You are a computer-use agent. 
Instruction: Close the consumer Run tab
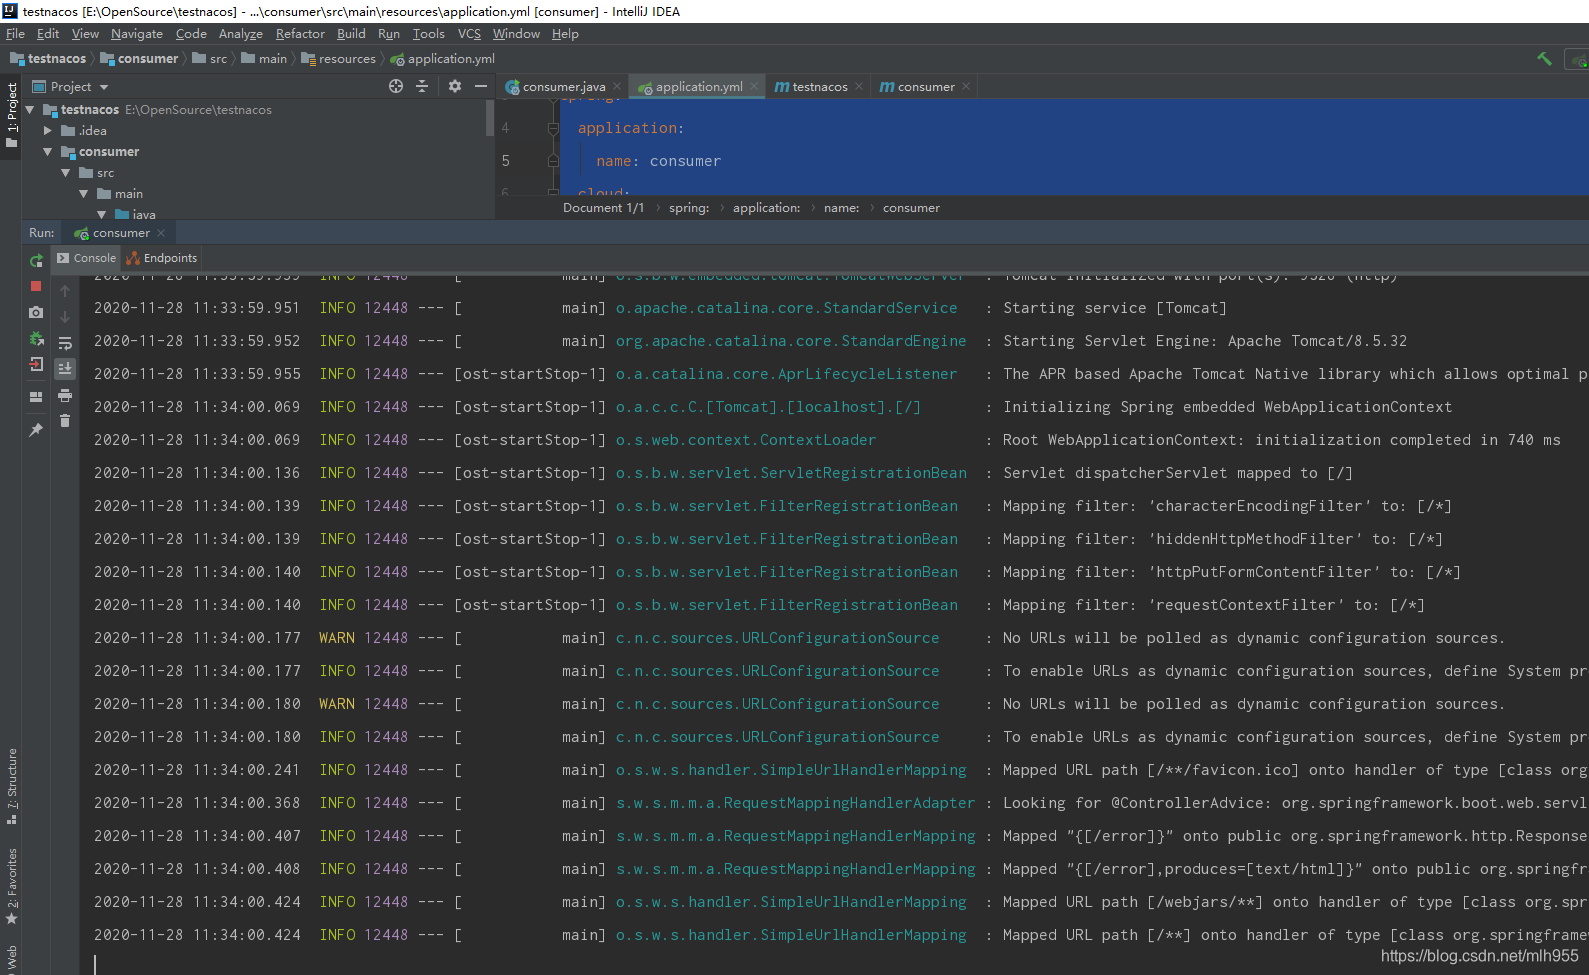[x=161, y=233]
